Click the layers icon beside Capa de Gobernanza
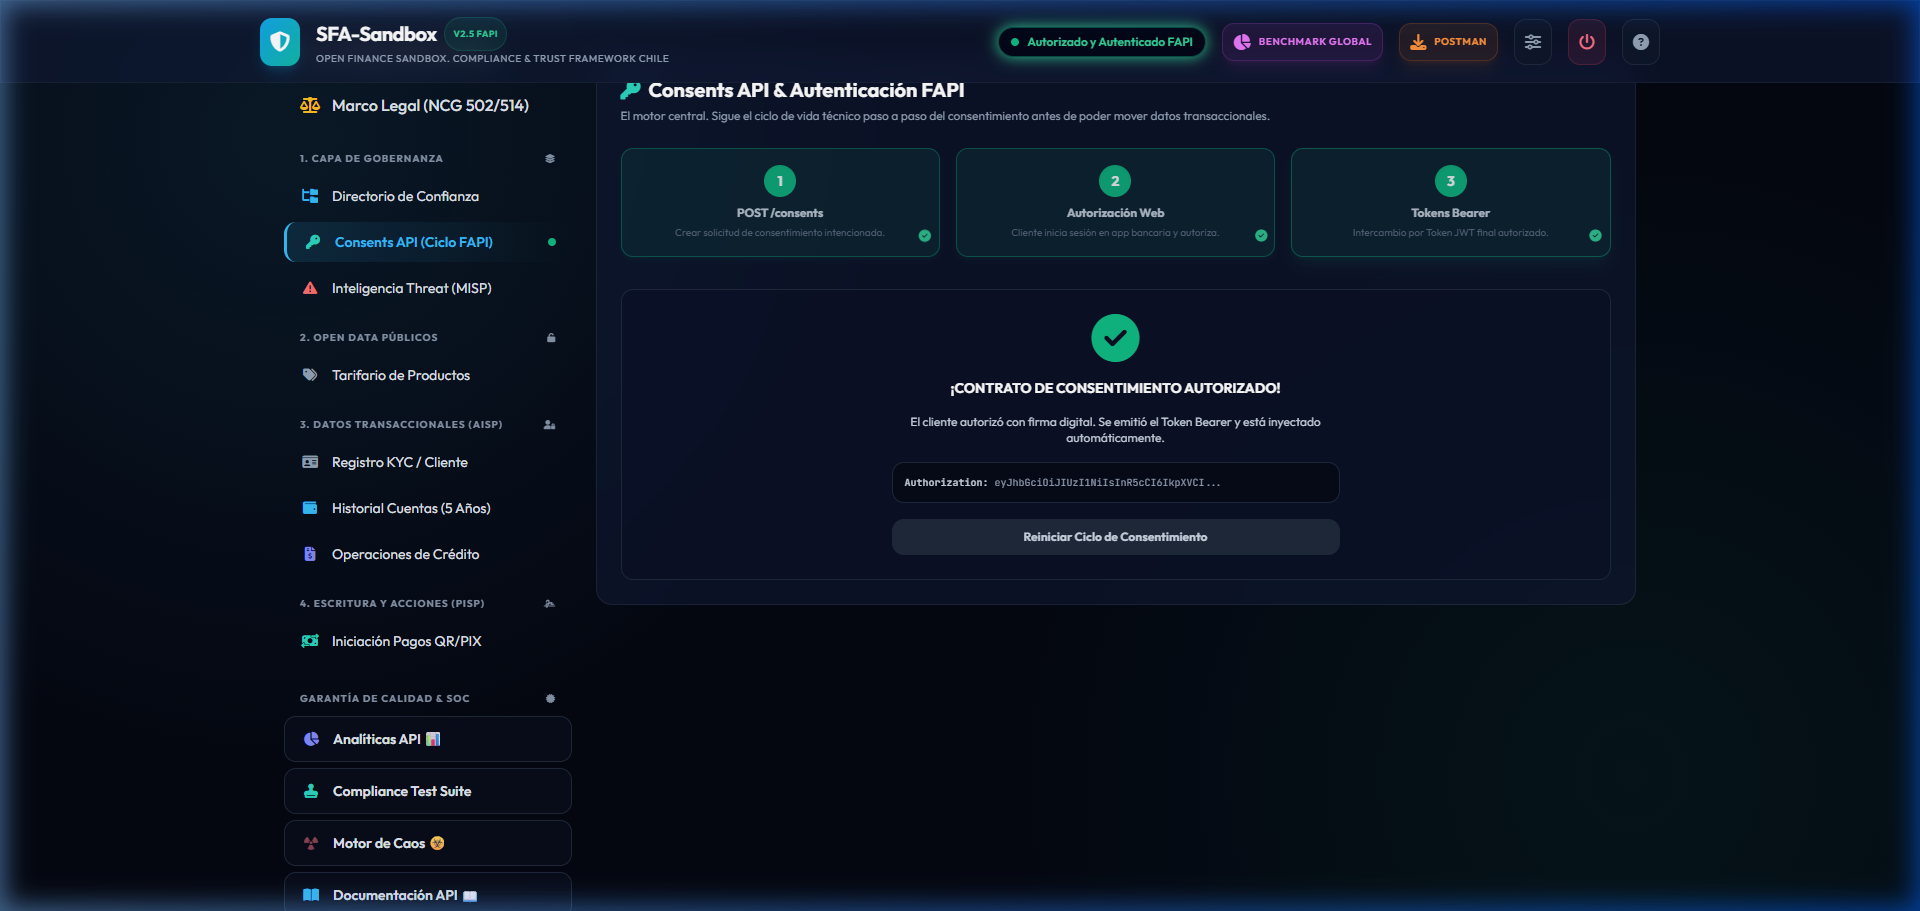This screenshot has width=1920, height=911. (x=550, y=159)
